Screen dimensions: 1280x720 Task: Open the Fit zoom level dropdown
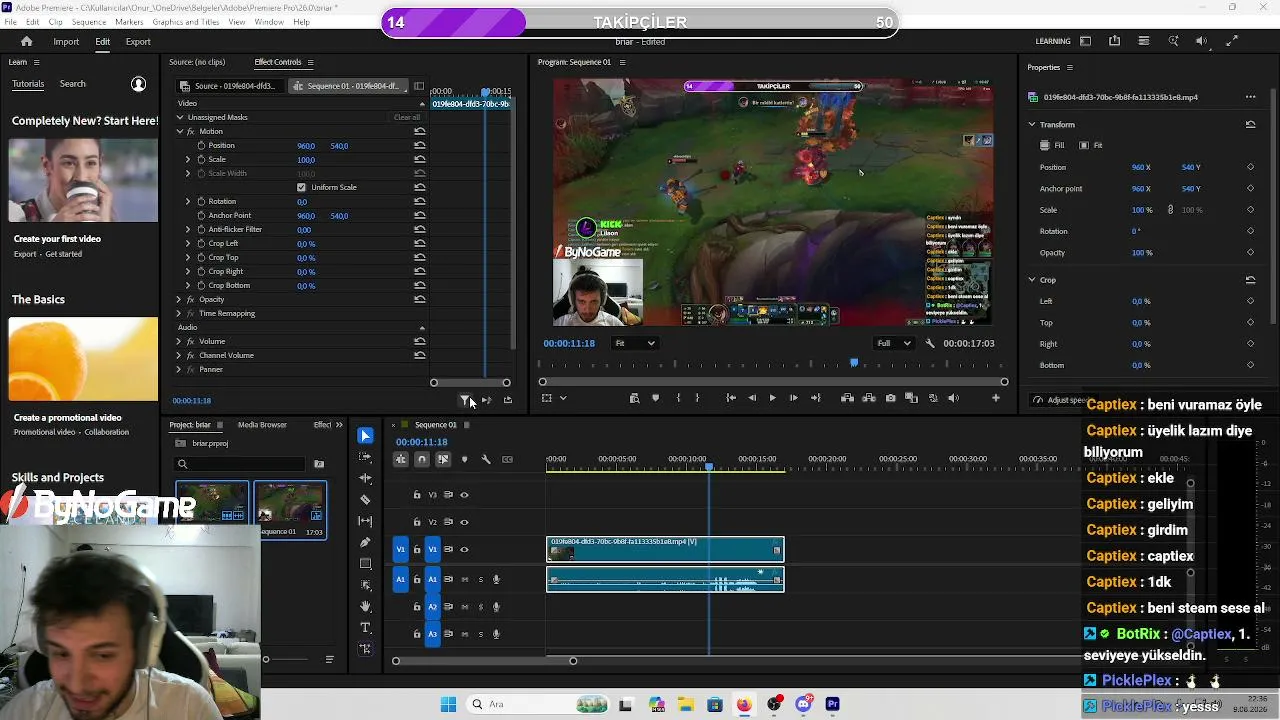point(634,343)
